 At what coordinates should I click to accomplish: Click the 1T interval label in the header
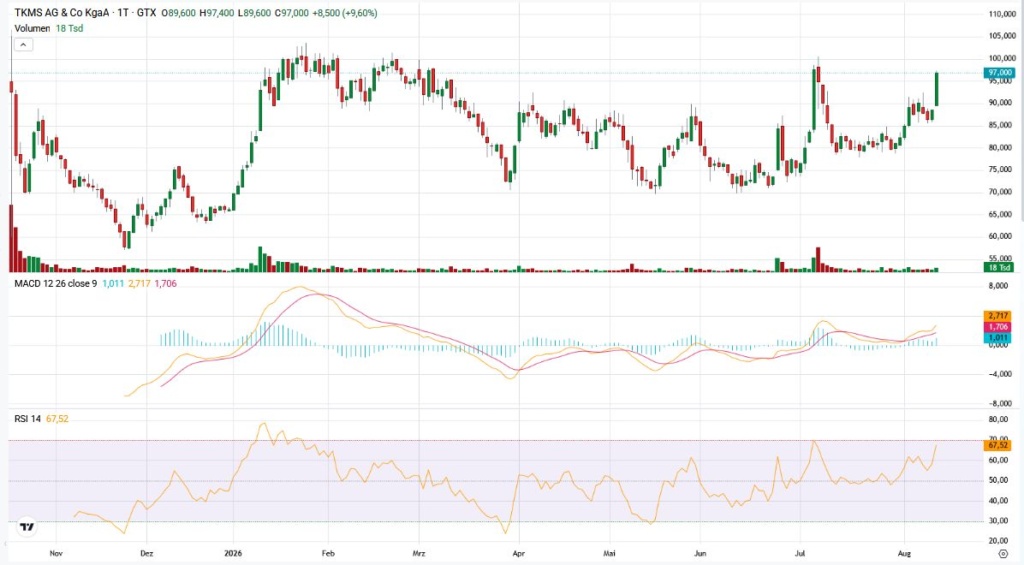[x=123, y=13]
